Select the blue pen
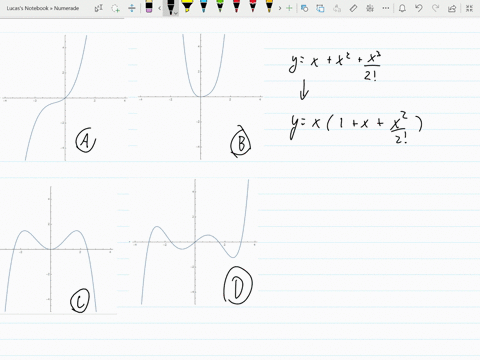 203,7
